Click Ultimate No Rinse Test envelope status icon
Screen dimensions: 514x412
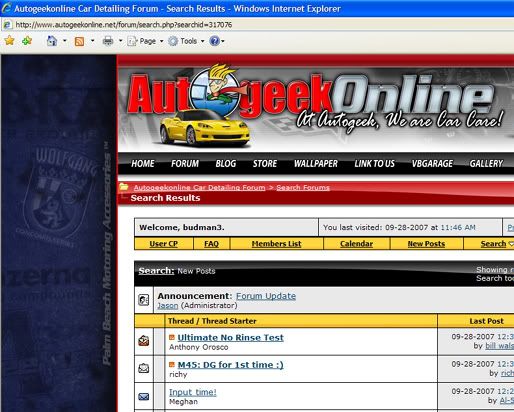point(144,340)
